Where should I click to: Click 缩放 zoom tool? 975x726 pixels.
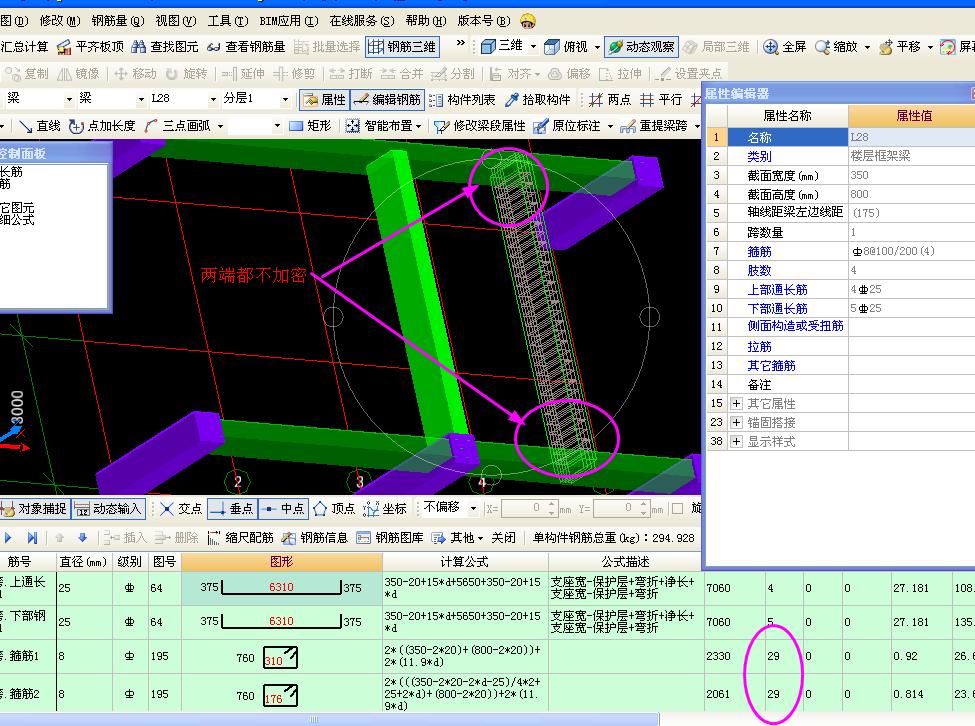(837, 47)
